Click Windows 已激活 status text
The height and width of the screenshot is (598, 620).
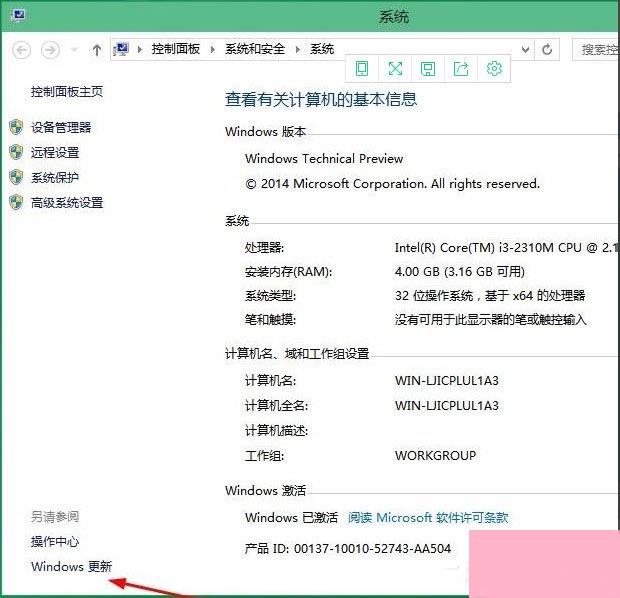(x=291, y=517)
